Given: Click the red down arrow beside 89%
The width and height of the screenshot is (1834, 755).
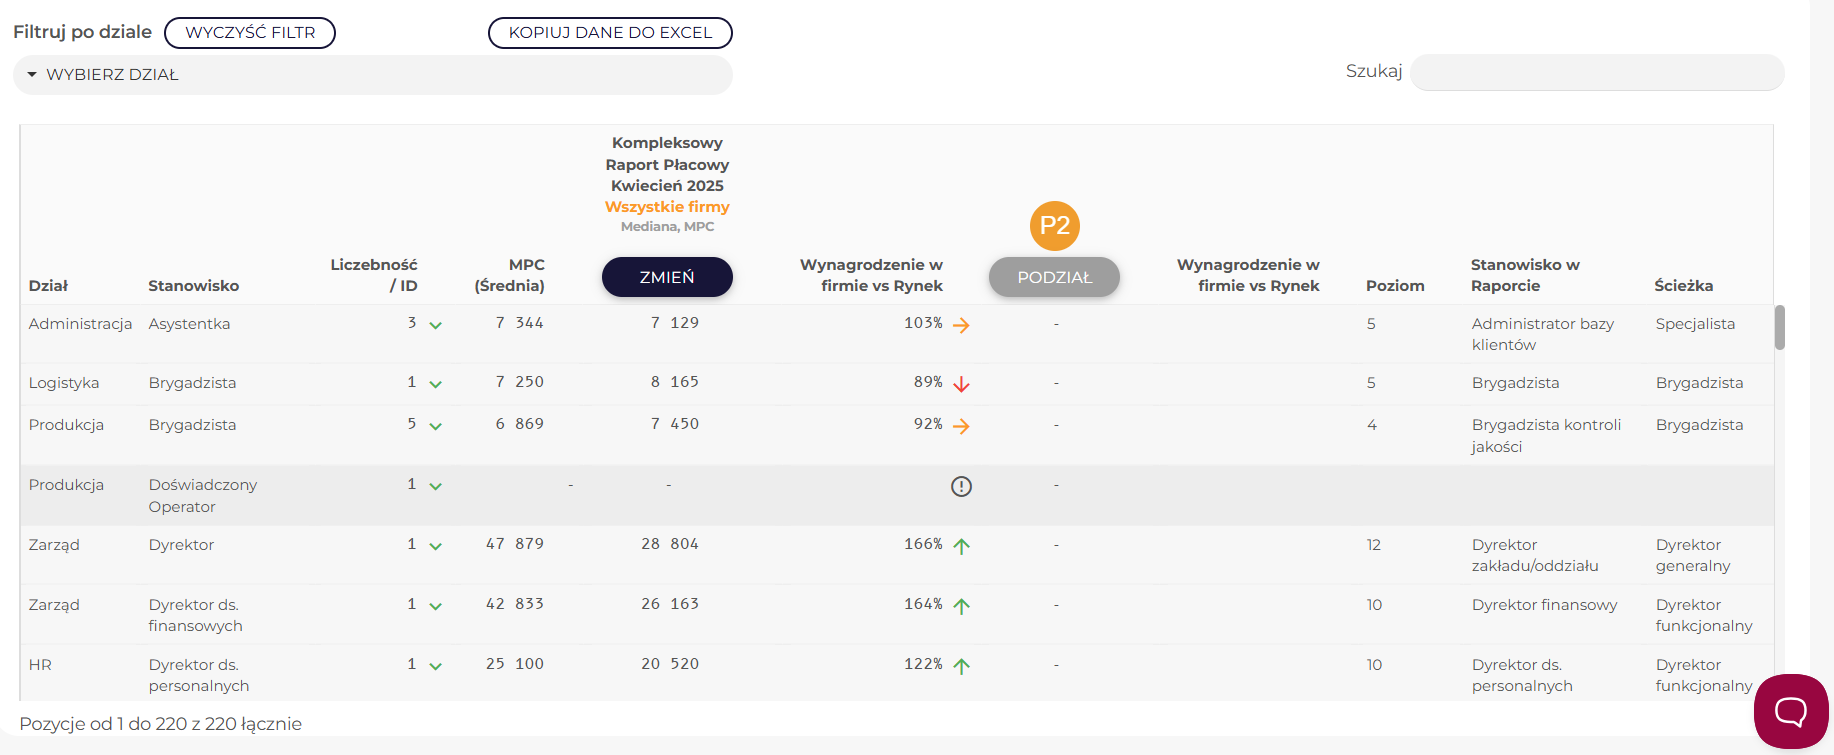Looking at the screenshot, I should [961, 384].
